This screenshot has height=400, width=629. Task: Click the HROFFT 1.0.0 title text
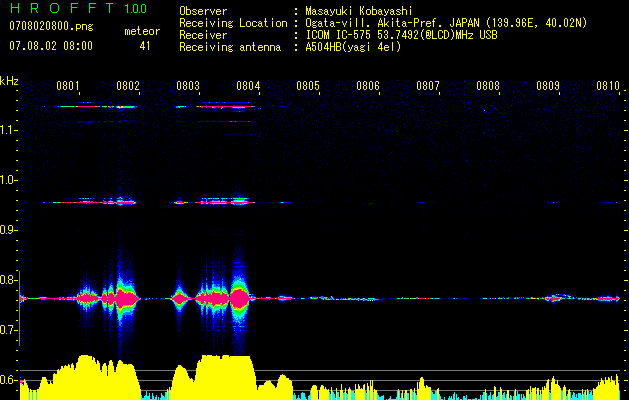78,8
